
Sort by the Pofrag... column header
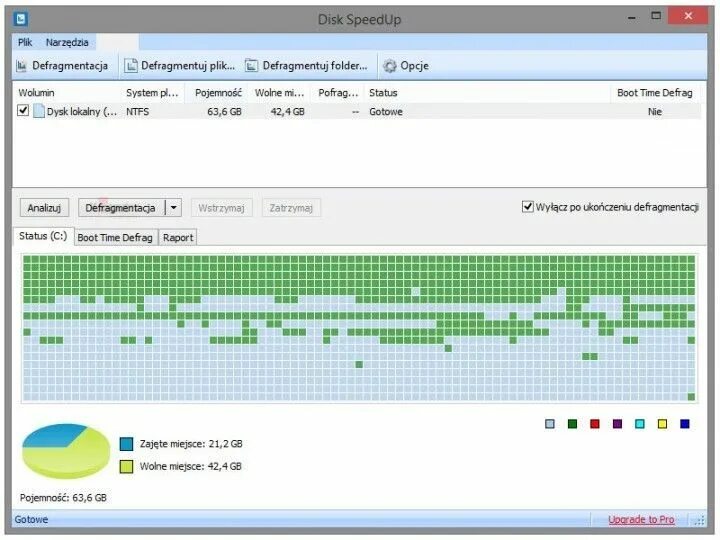(338, 93)
